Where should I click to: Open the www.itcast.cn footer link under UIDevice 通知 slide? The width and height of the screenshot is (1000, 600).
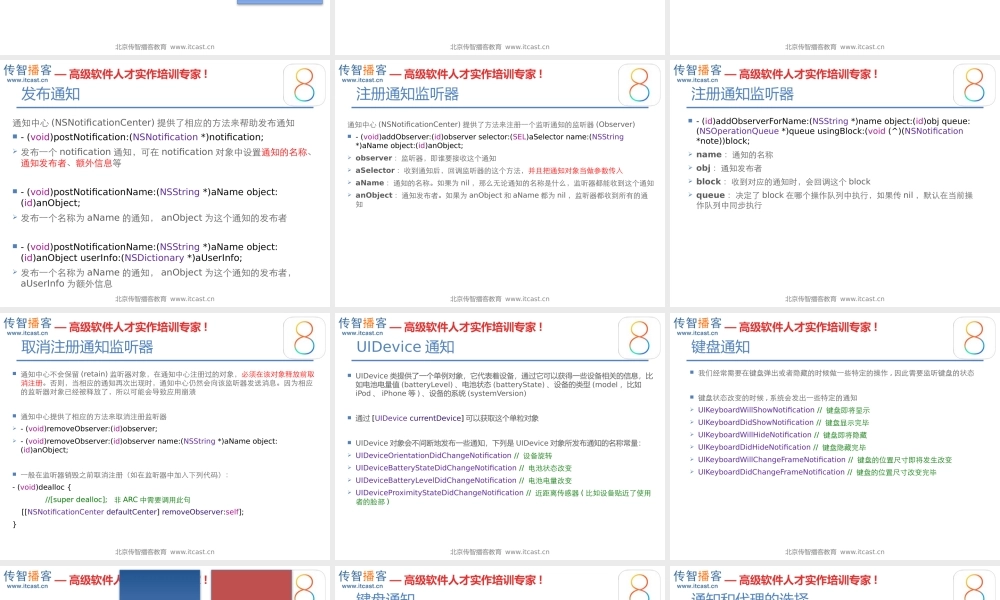(x=527, y=551)
